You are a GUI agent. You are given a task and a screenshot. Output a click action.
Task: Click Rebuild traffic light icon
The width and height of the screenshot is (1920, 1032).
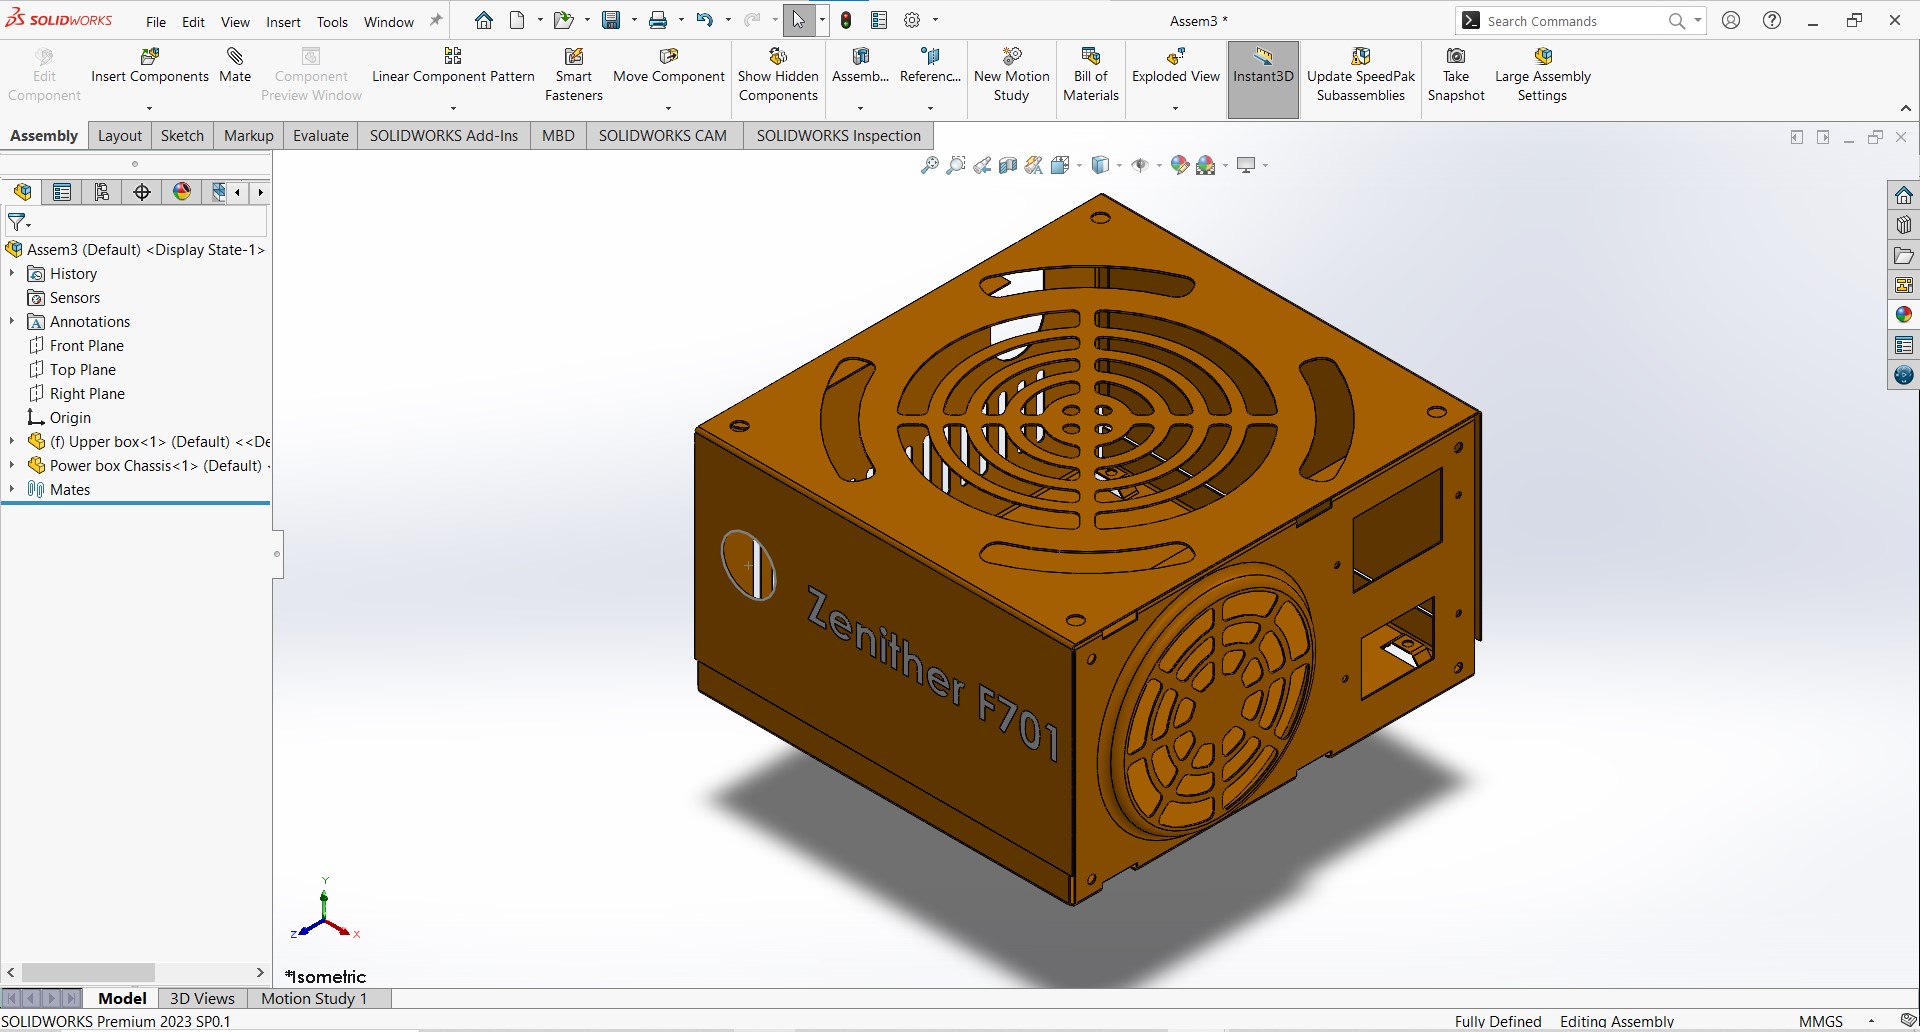coord(846,20)
